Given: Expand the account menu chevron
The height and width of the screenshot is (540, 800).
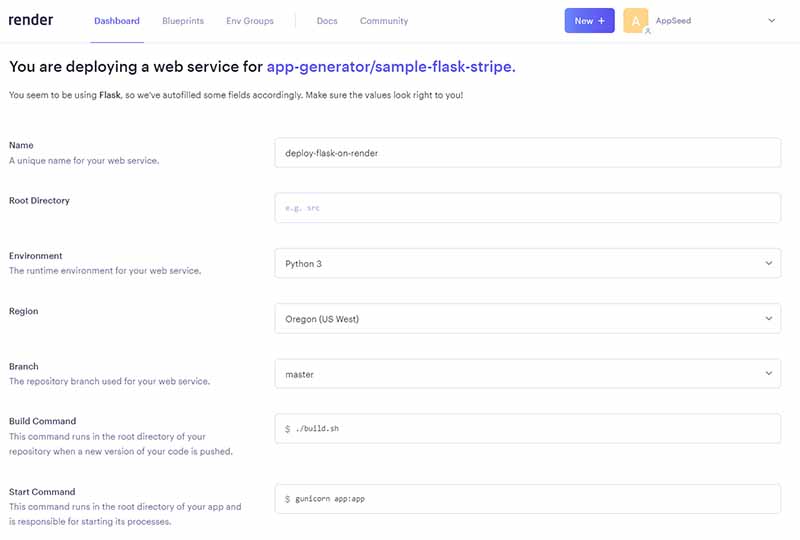Looking at the screenshot, I should point(771,20).
